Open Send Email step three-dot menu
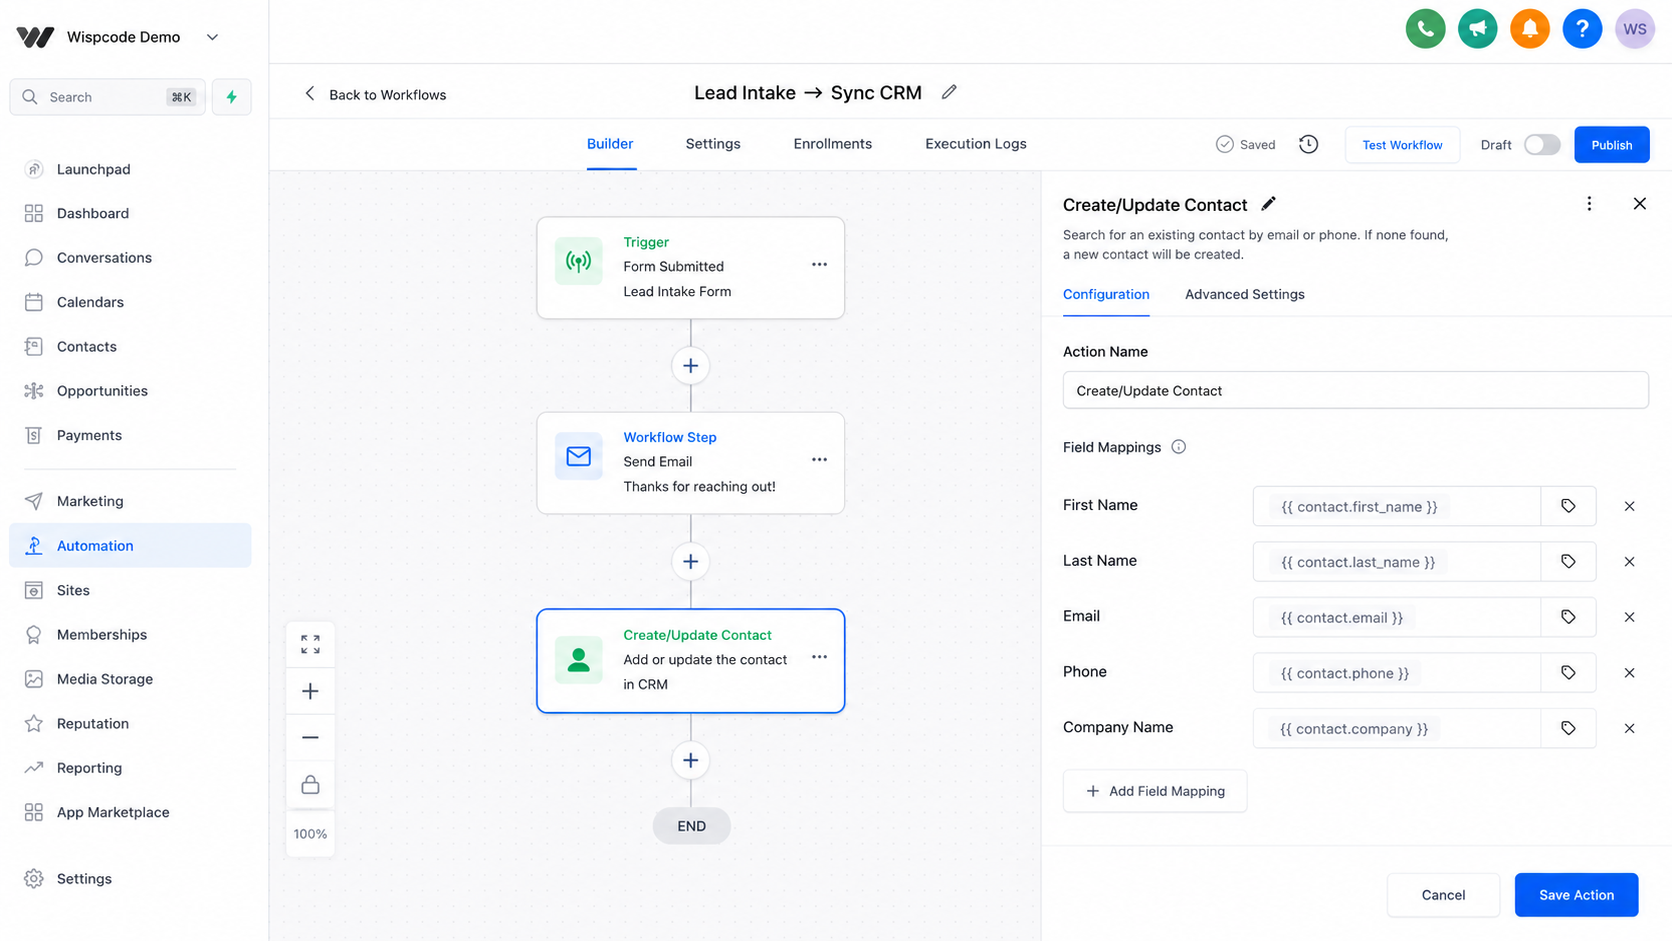The image size is (1672, 941). [819, 460]
